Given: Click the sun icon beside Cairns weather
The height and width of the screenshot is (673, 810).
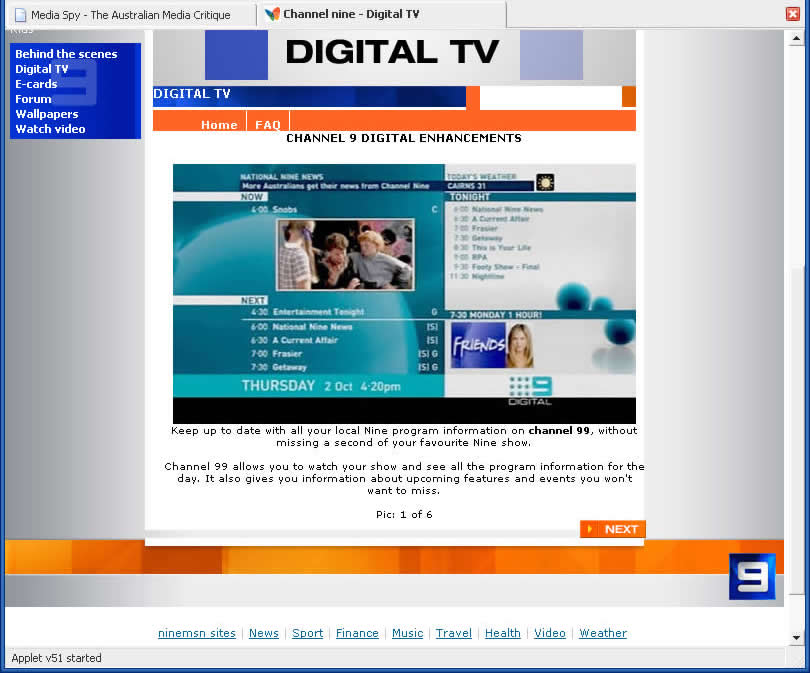Looking at the screenshot, I should [x=544, y=181].
